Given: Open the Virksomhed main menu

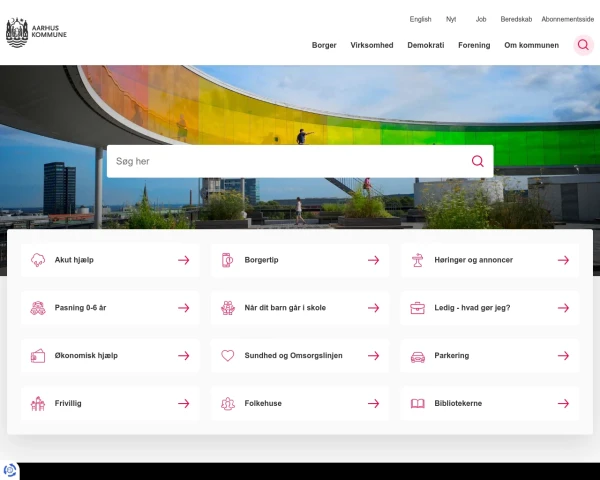Looking at the screenshot, I should 372,45.
